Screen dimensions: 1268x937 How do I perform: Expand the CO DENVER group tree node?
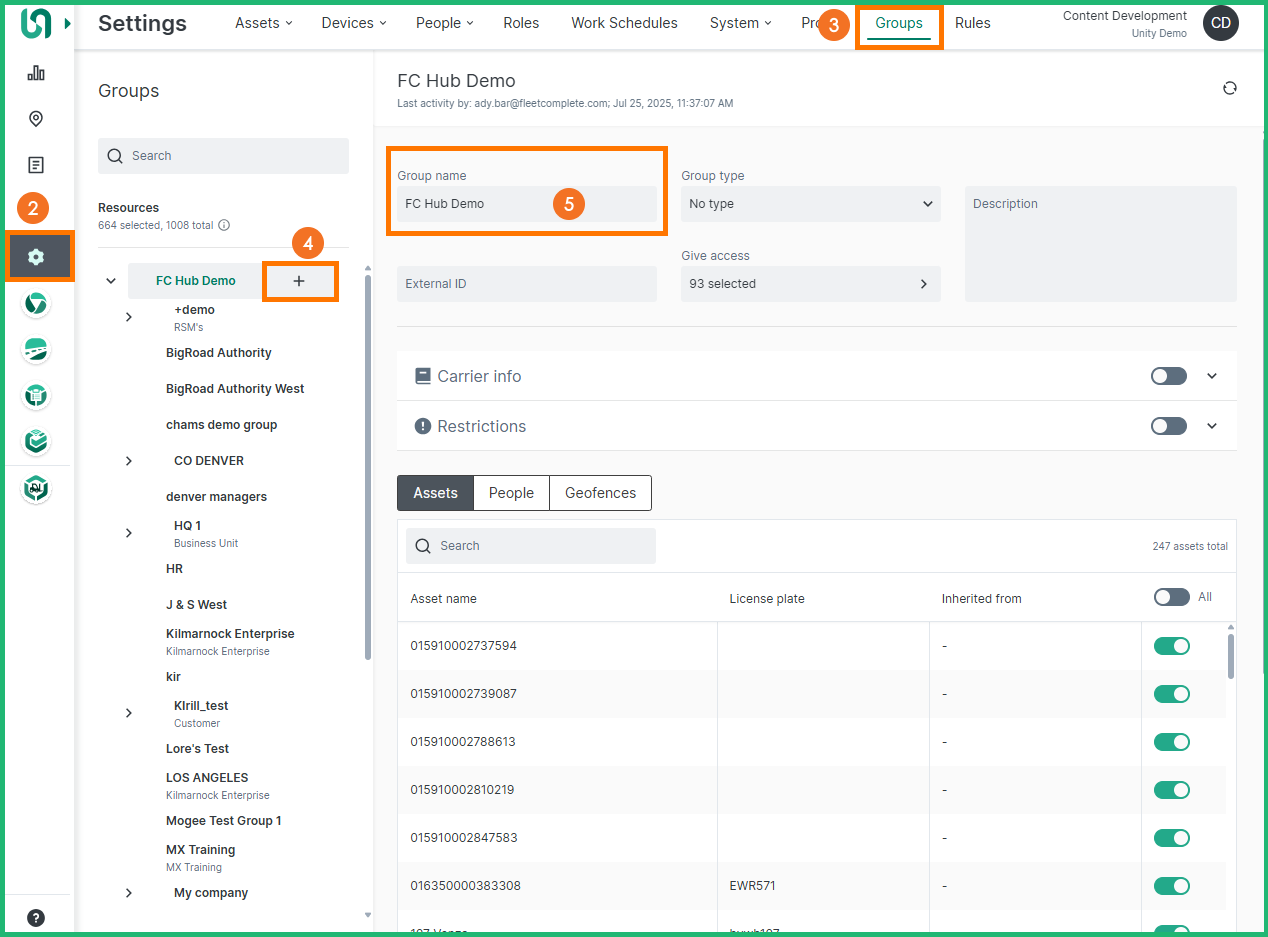(x=129, y=461)
